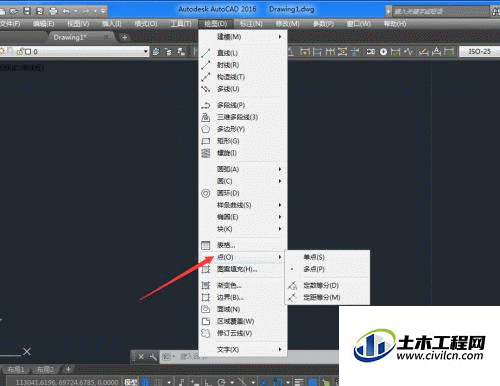Click the layer 0 color swatch
The image size is (500, 386).
[x=28, y=52]
